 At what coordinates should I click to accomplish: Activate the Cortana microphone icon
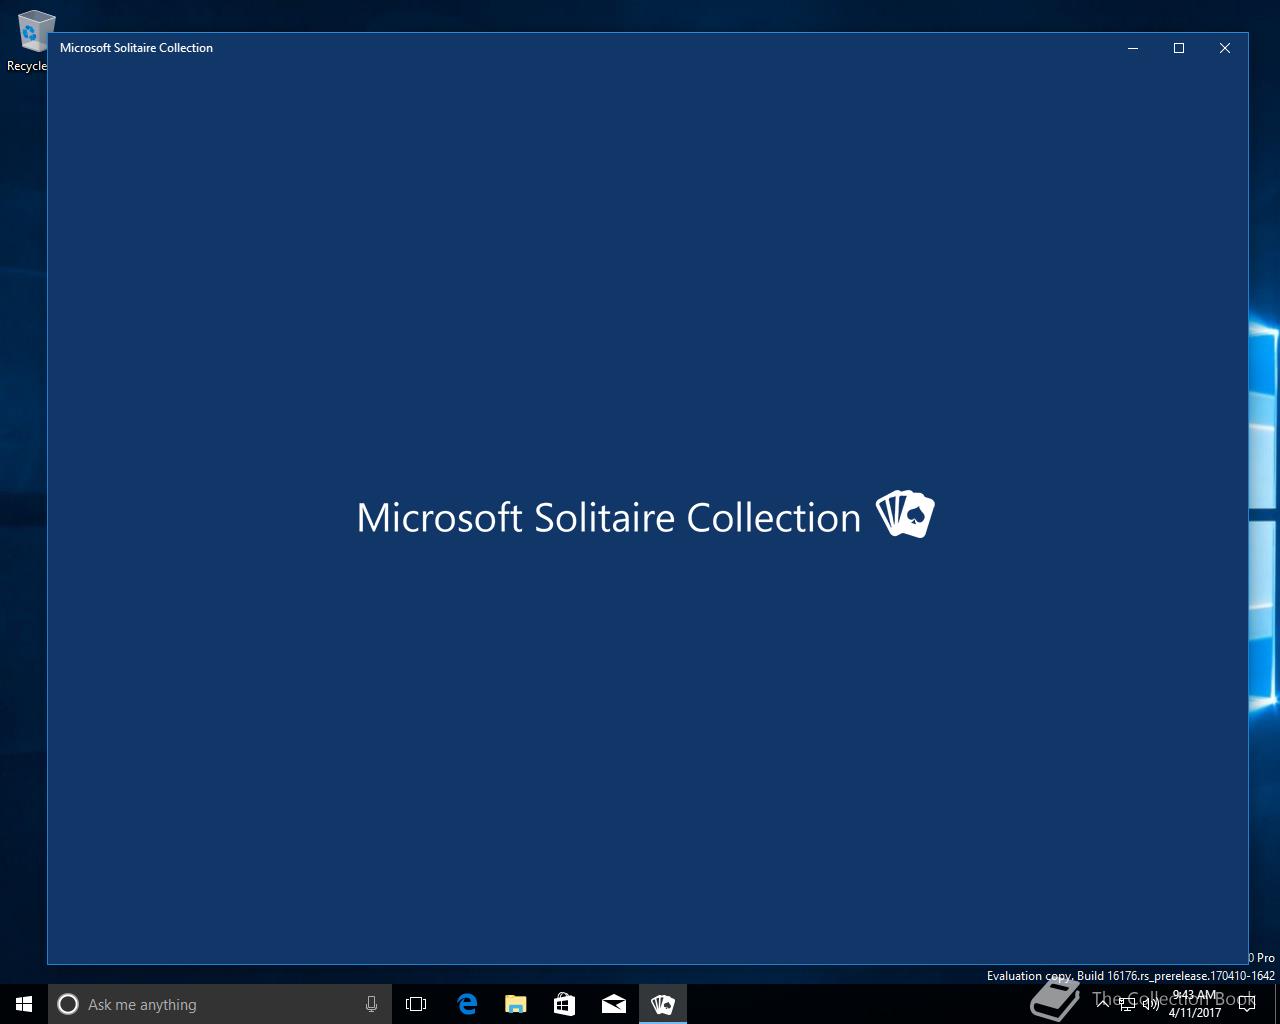point(371,1004)
